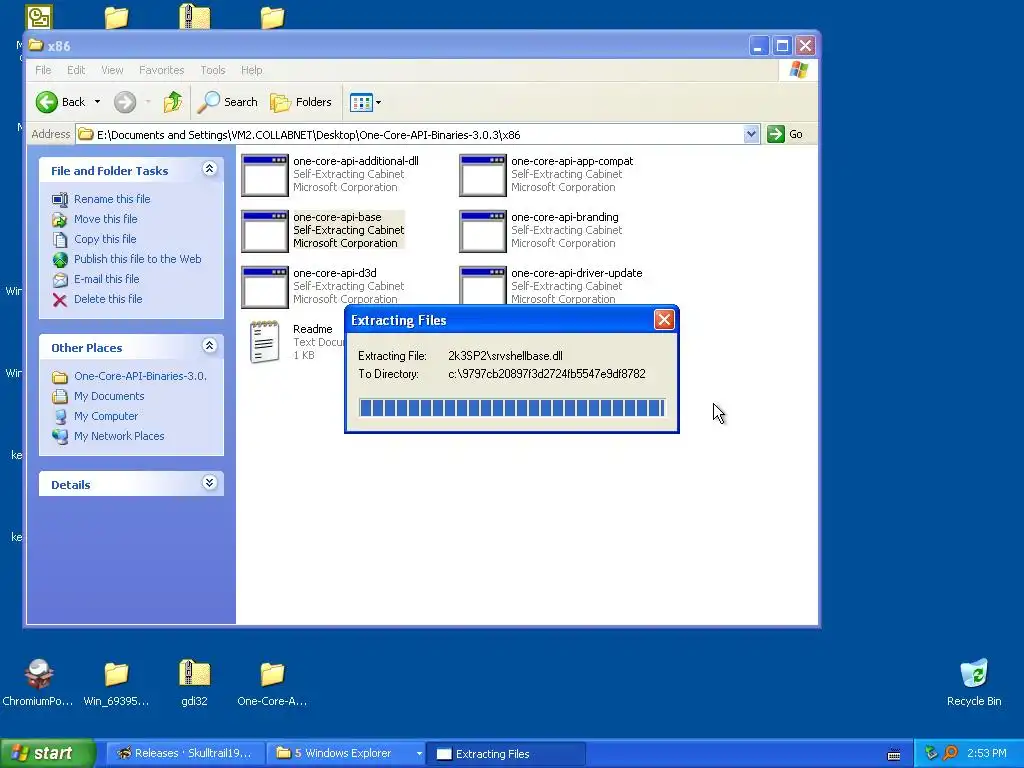Click the extraction progress bar
The image size is (1024, 768).
pyautogui.click(x=512, y=408)
